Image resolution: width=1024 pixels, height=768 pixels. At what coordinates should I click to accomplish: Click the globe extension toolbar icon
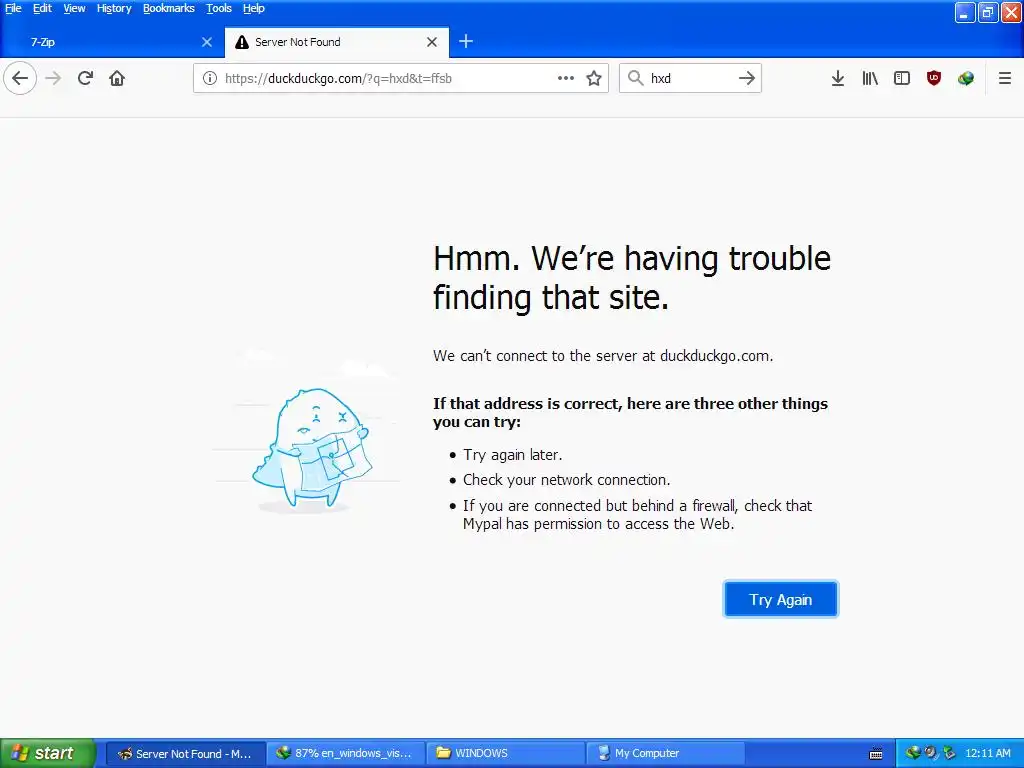pos(966,78)
